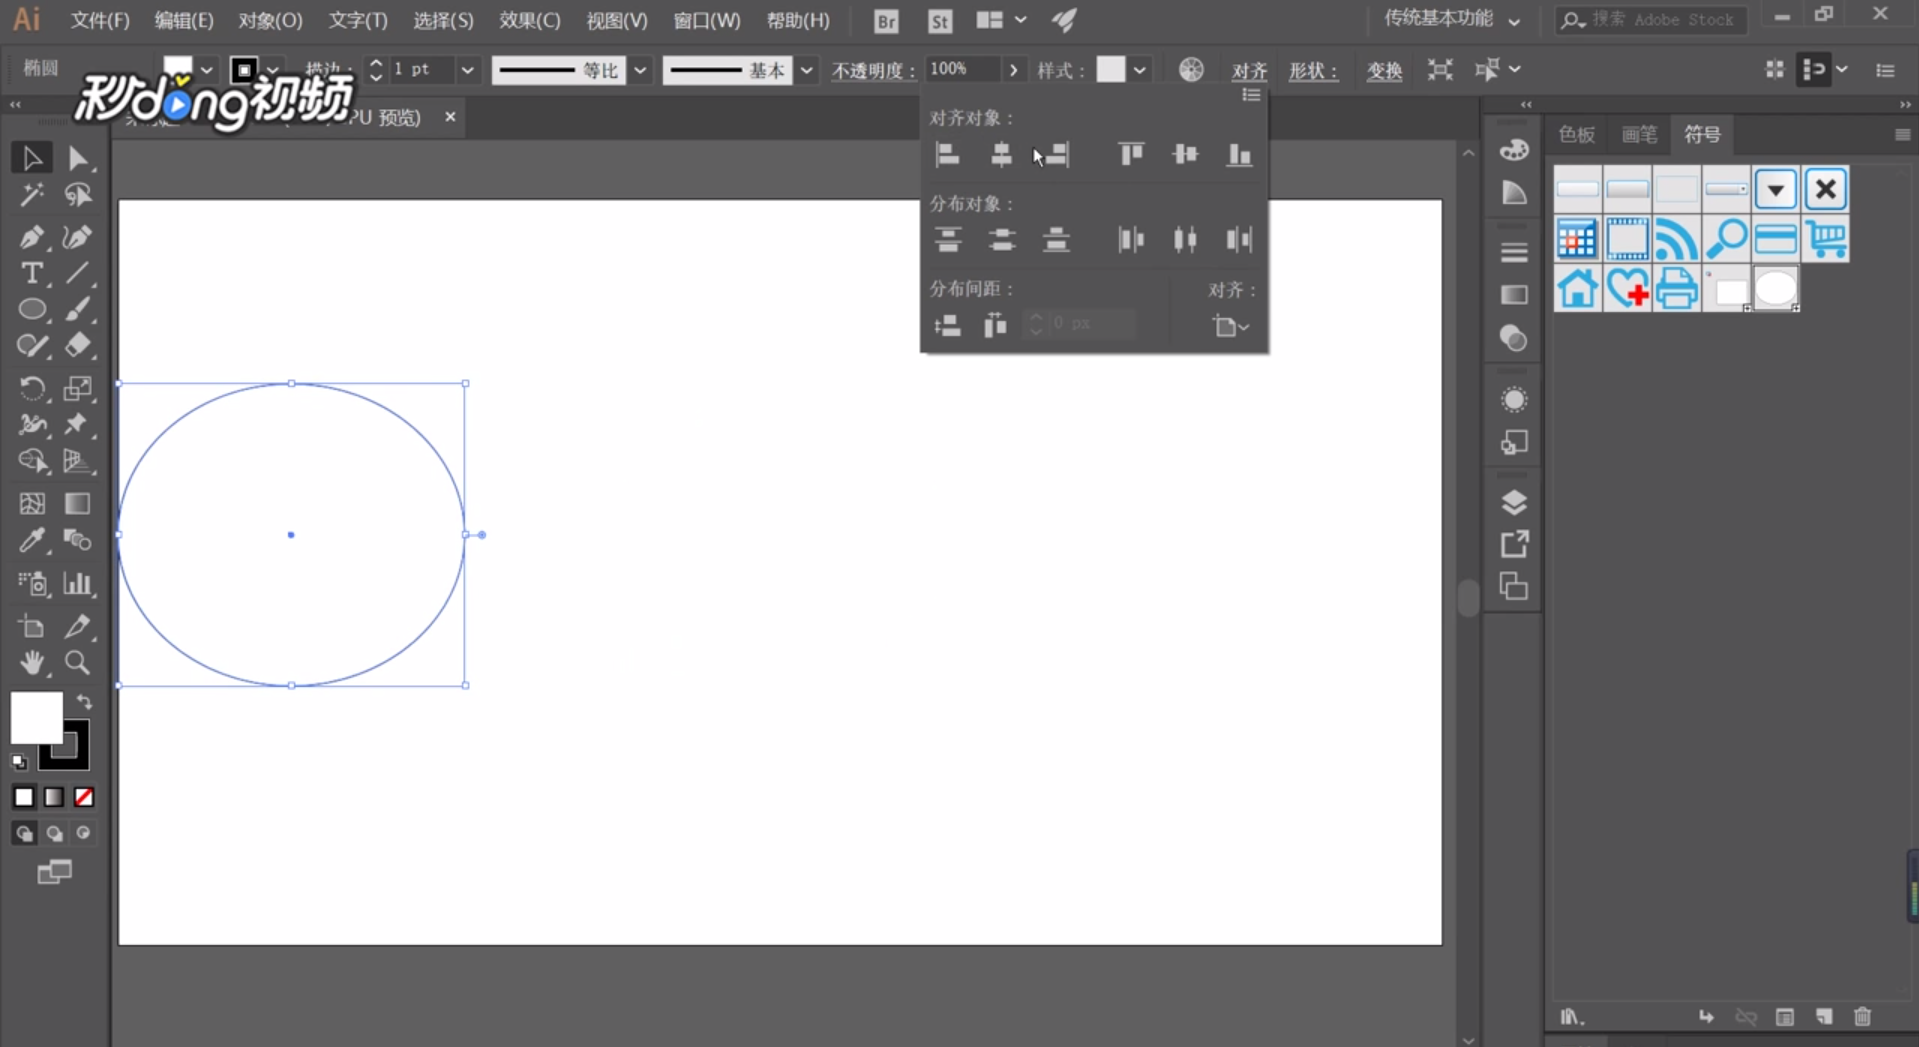Viewport: 1919px width, 1047px height.
Task: Select the Rotate tool
Action: tap(31, 388)
